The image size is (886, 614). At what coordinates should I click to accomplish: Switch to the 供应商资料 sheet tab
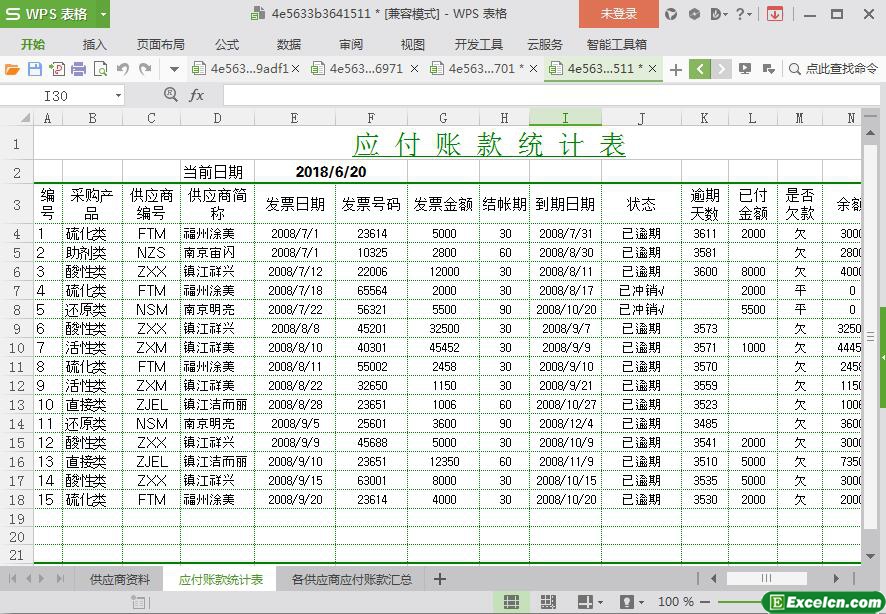(119, 579)
